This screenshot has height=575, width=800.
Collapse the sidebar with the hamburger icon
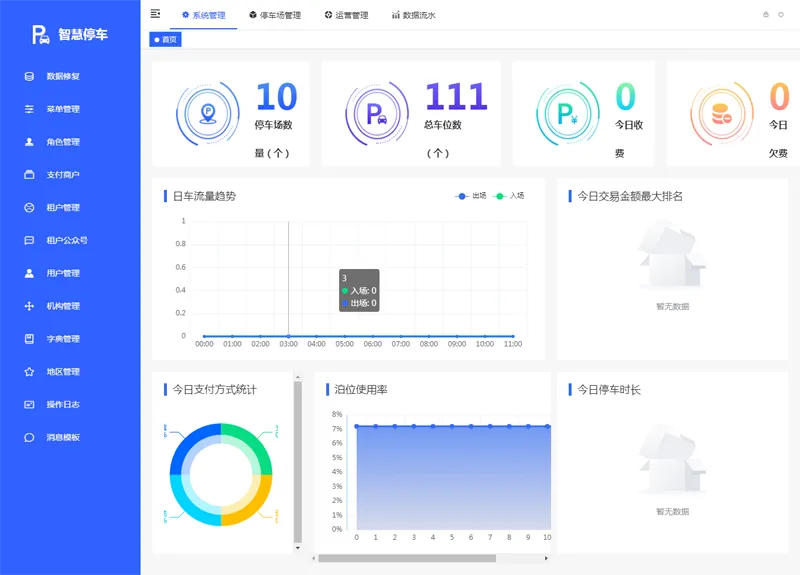(x=155, y=14)
